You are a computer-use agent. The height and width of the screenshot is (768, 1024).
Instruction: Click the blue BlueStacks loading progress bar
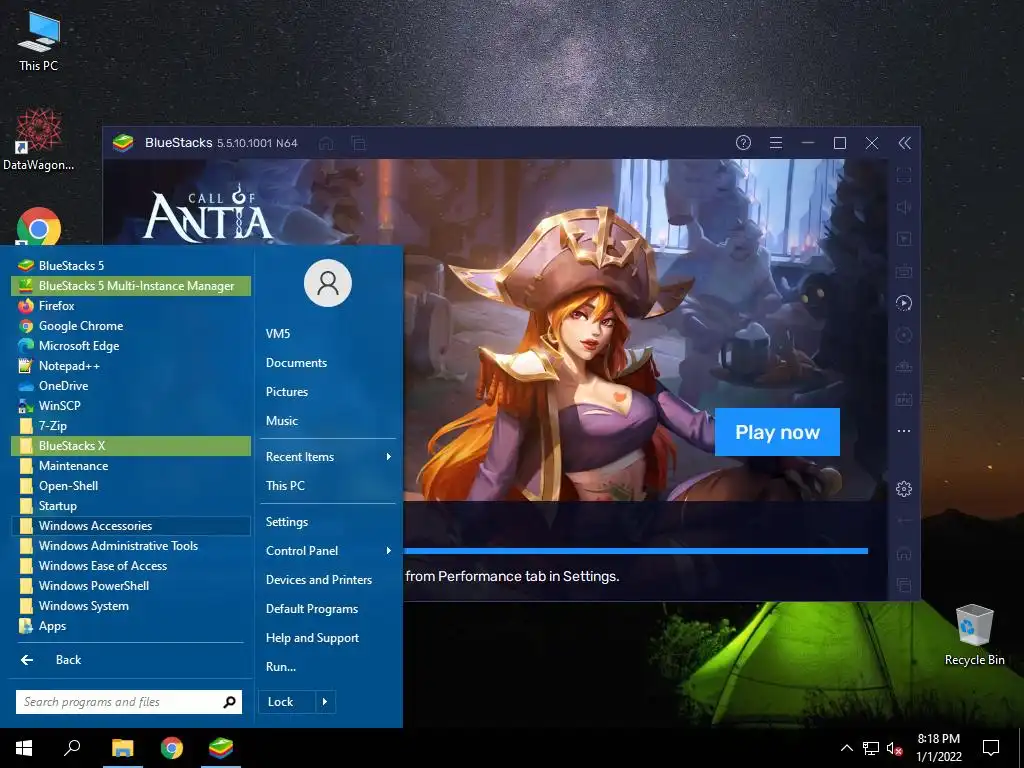pos(635,551)
